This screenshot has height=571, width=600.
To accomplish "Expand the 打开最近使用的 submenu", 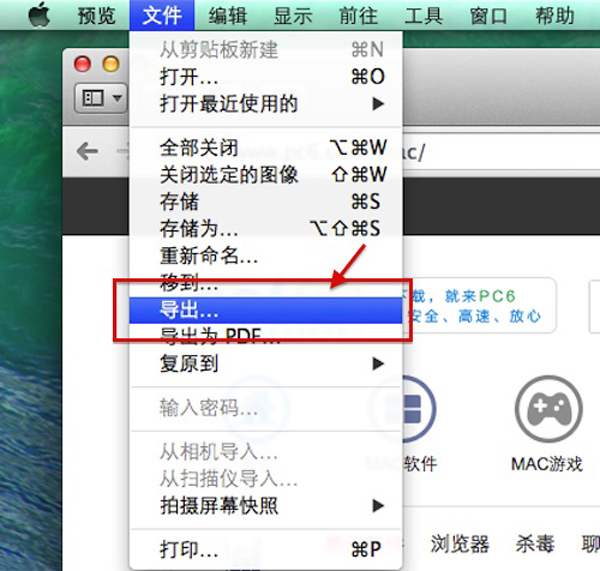I will 266,103.
